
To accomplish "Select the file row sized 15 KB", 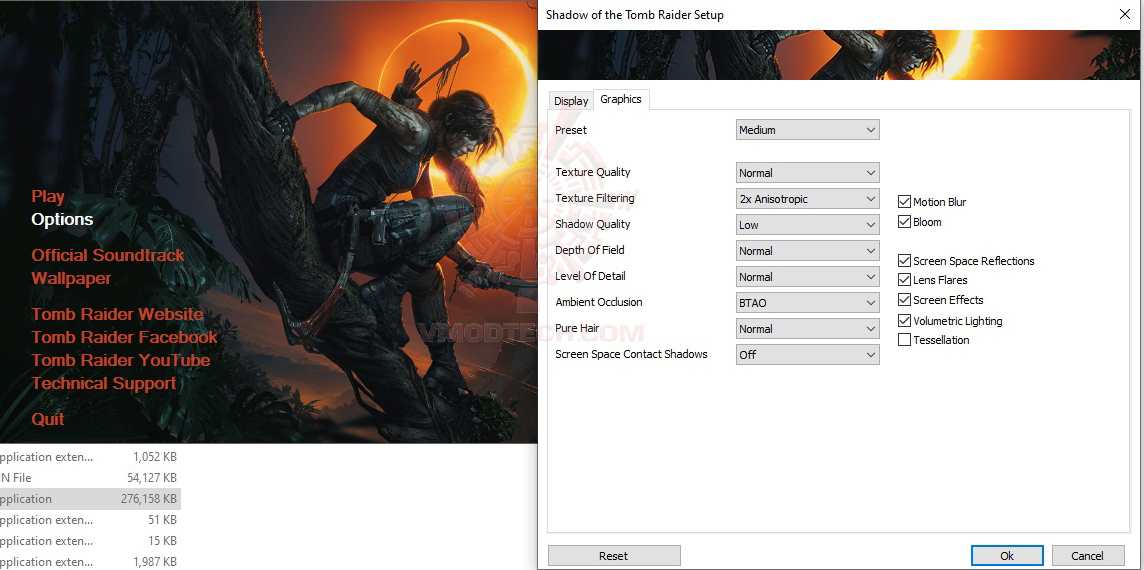I will click(90, 541).
